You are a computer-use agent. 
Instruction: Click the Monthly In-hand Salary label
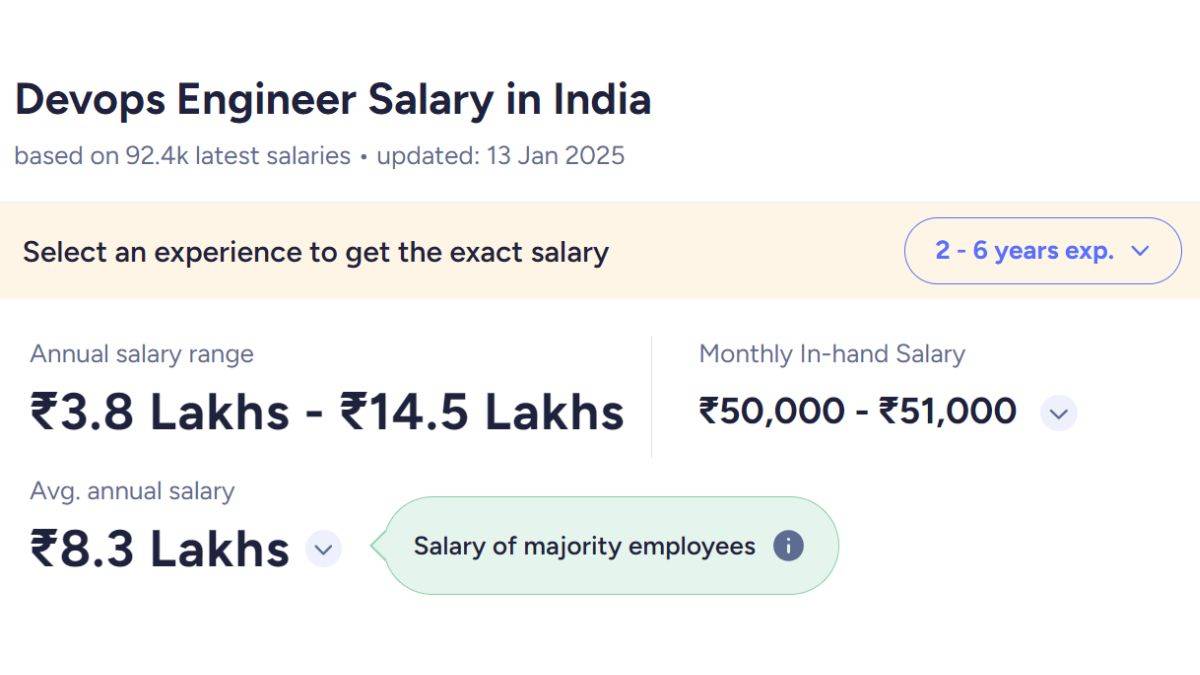[x=832, y=354]
